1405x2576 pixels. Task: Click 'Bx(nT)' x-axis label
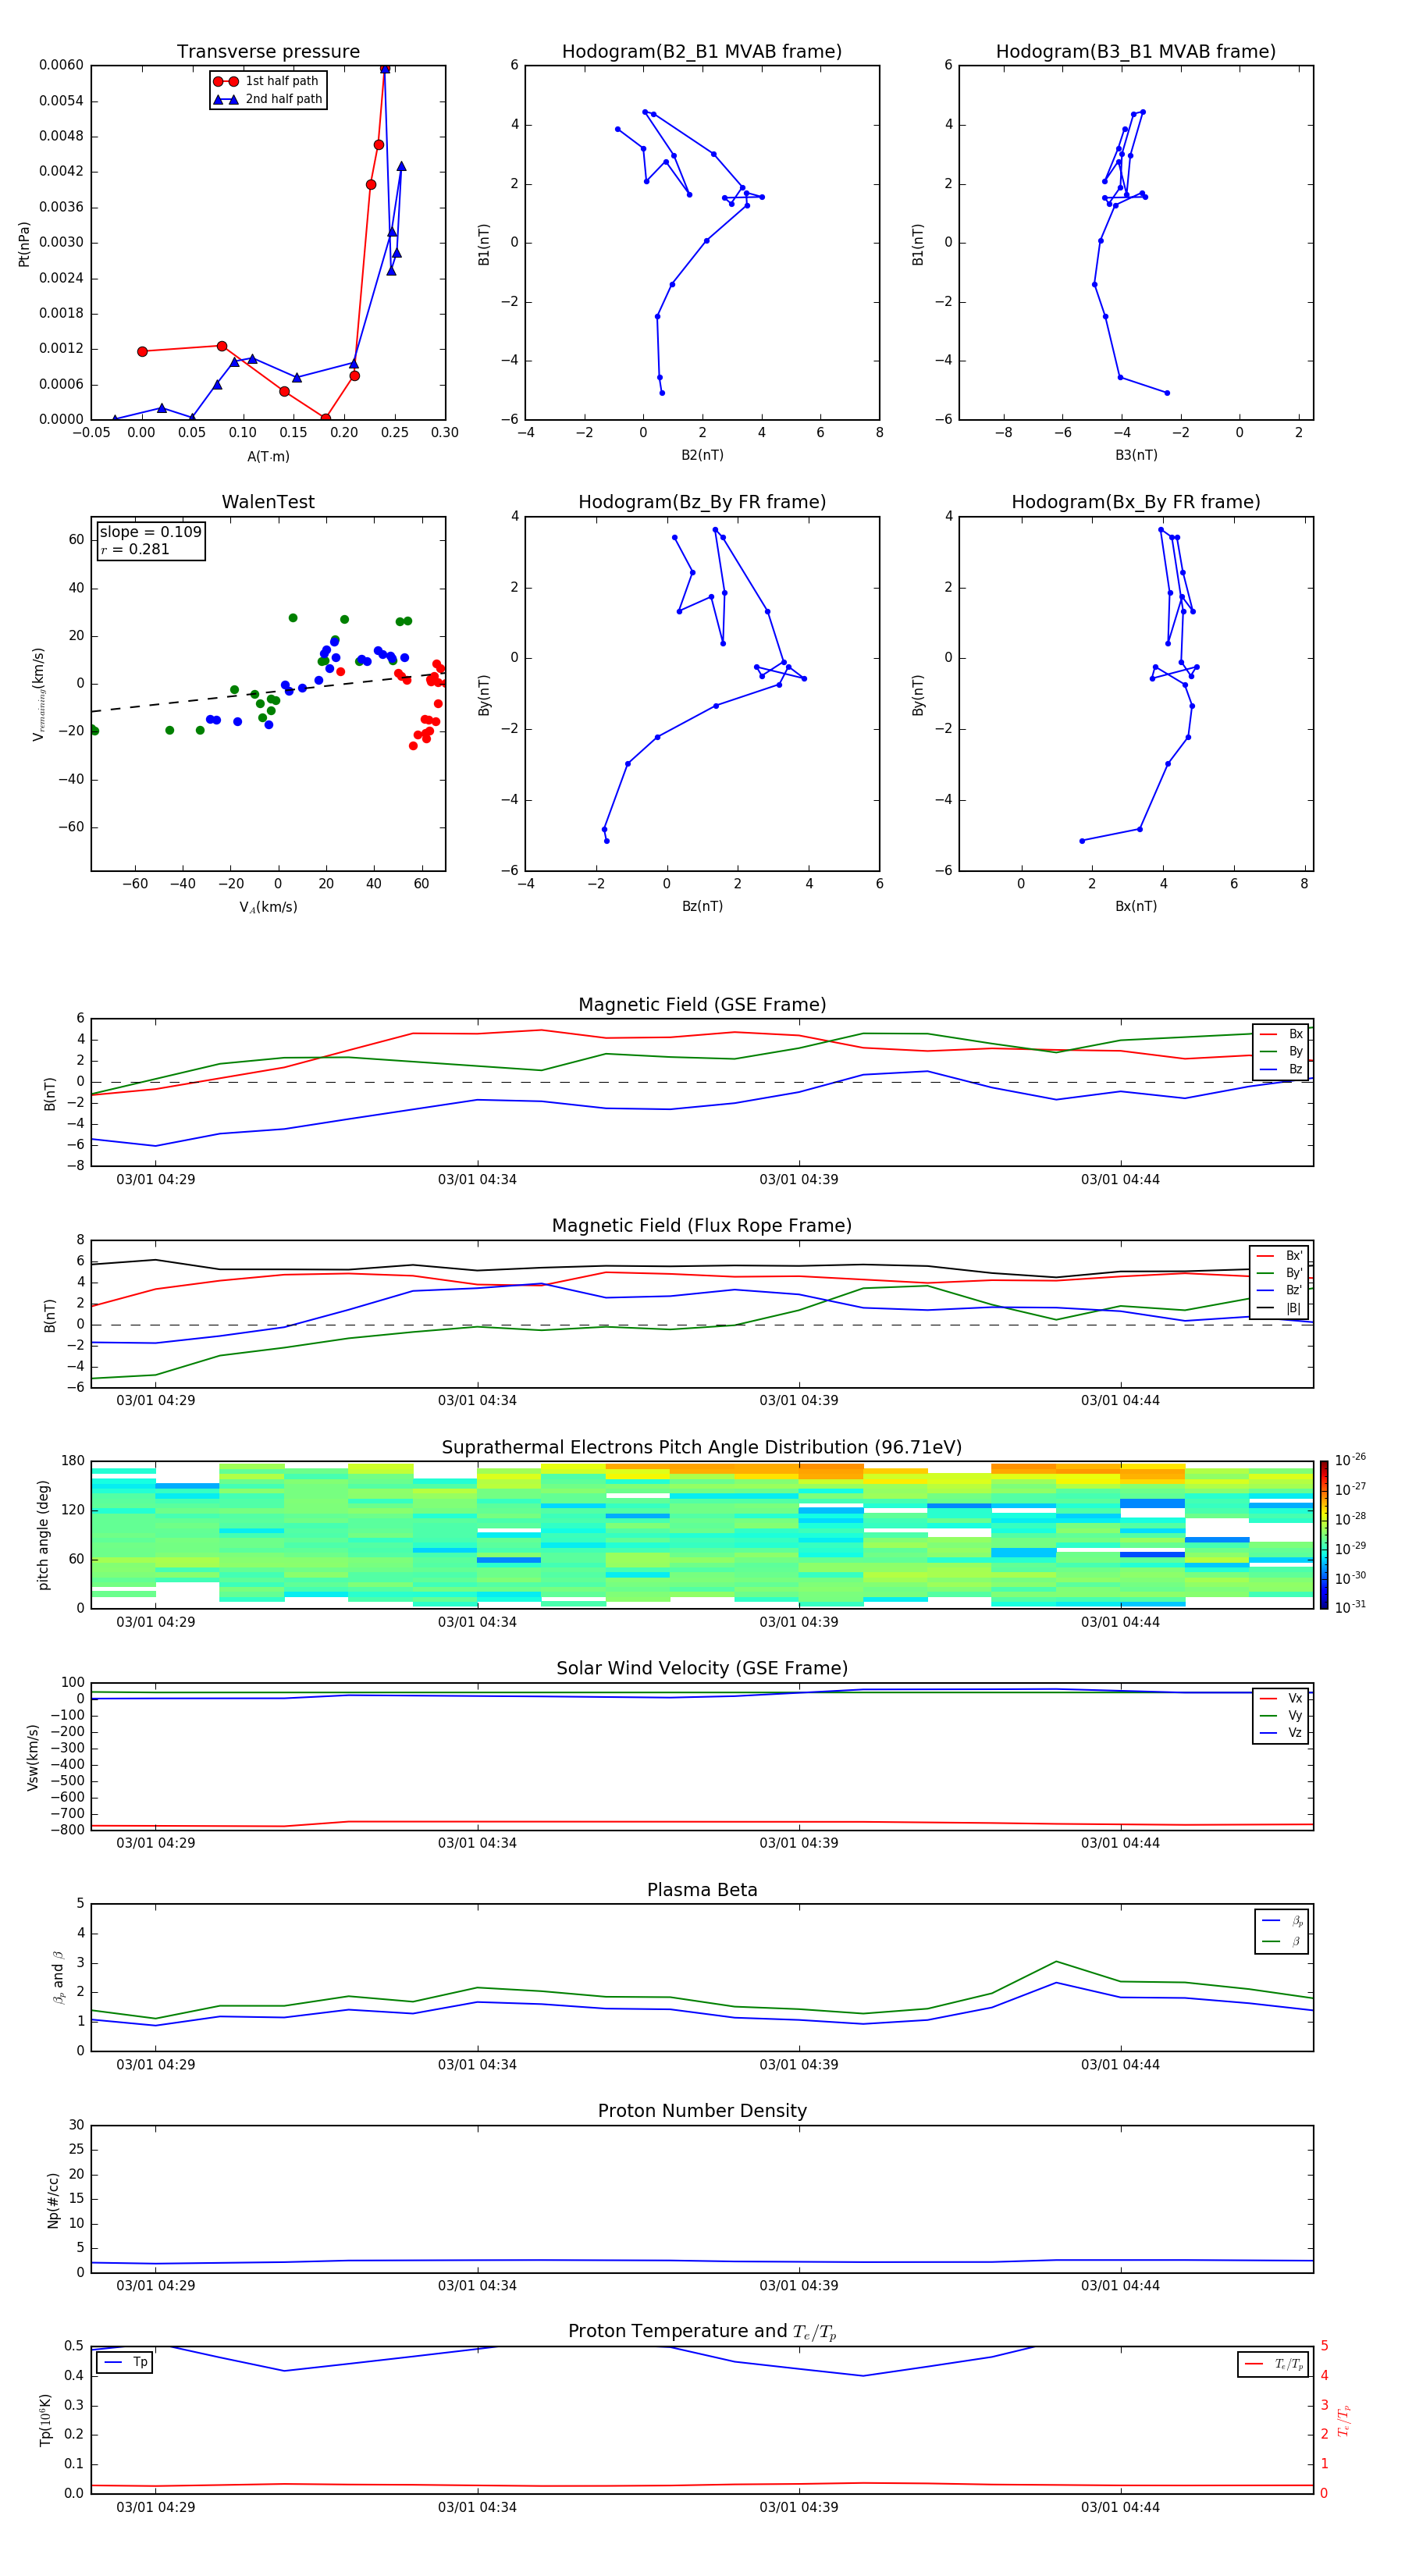1136,906
